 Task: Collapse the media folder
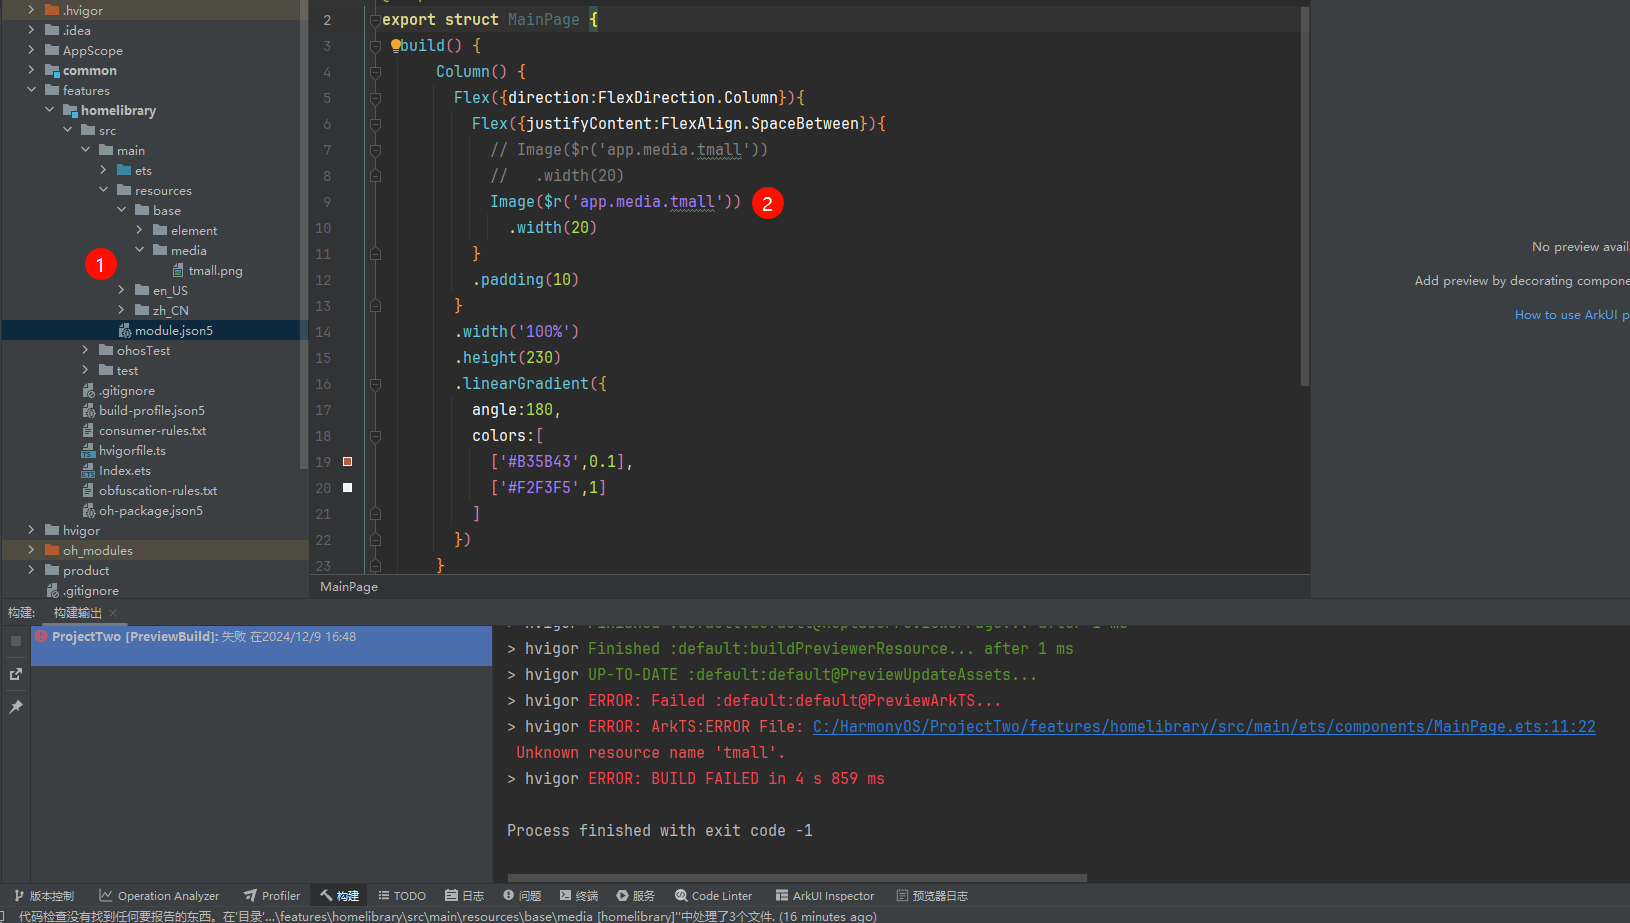click(x=139, y=250)
